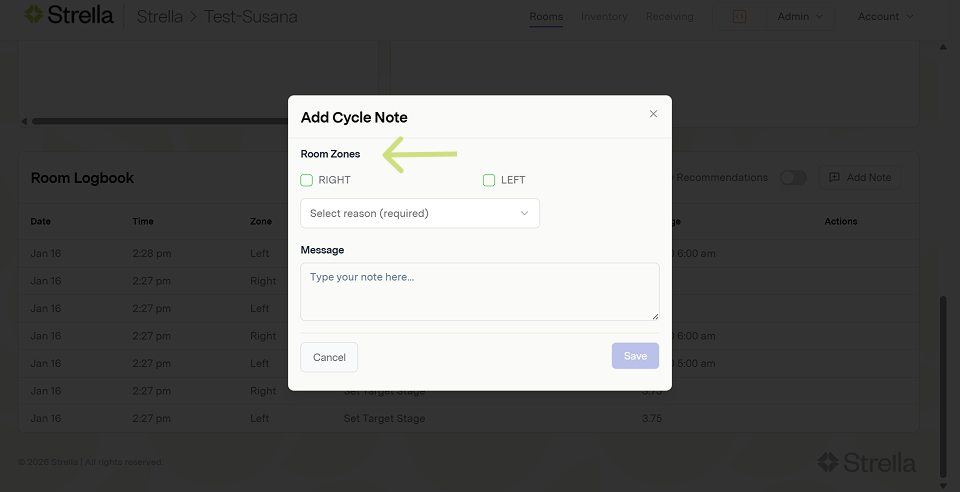960x492 pixels.
Task: Toggle the Recommendations switch
Action: 793,178
